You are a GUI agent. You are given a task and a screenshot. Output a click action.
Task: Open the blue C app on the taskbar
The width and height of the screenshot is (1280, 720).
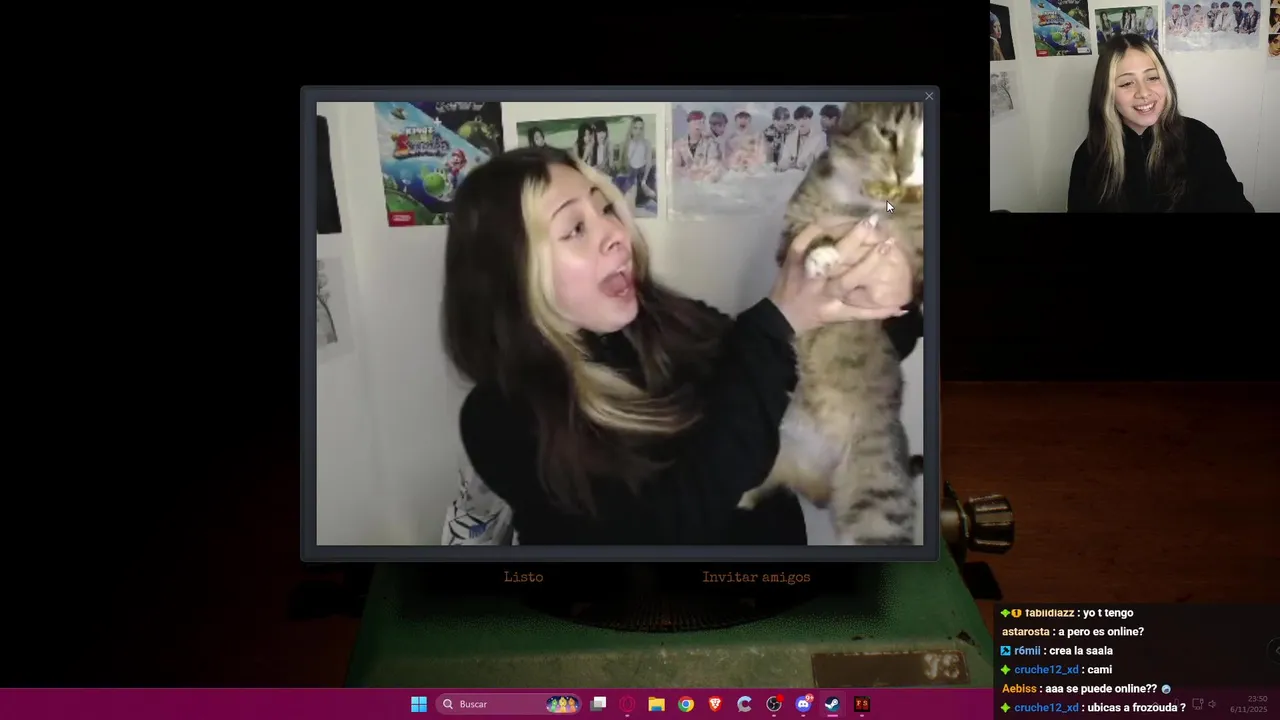point(744,704)
